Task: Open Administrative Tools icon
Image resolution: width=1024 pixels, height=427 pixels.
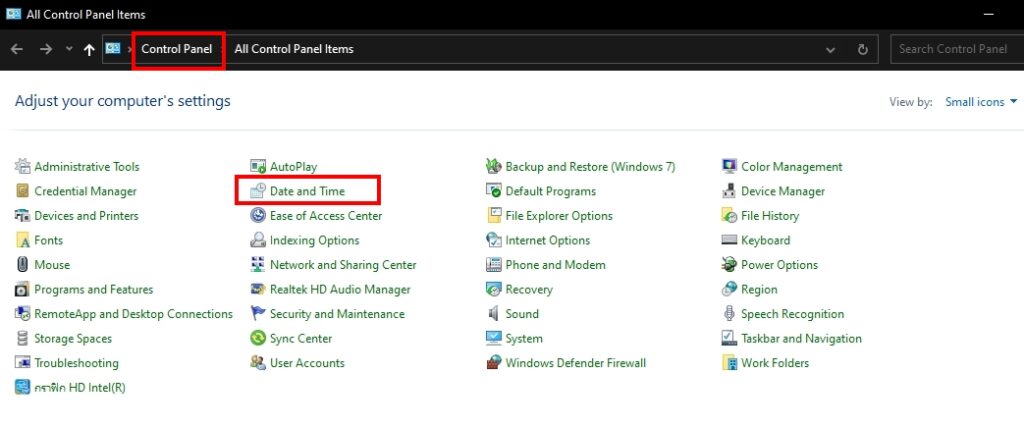Action: pos(23,166)
